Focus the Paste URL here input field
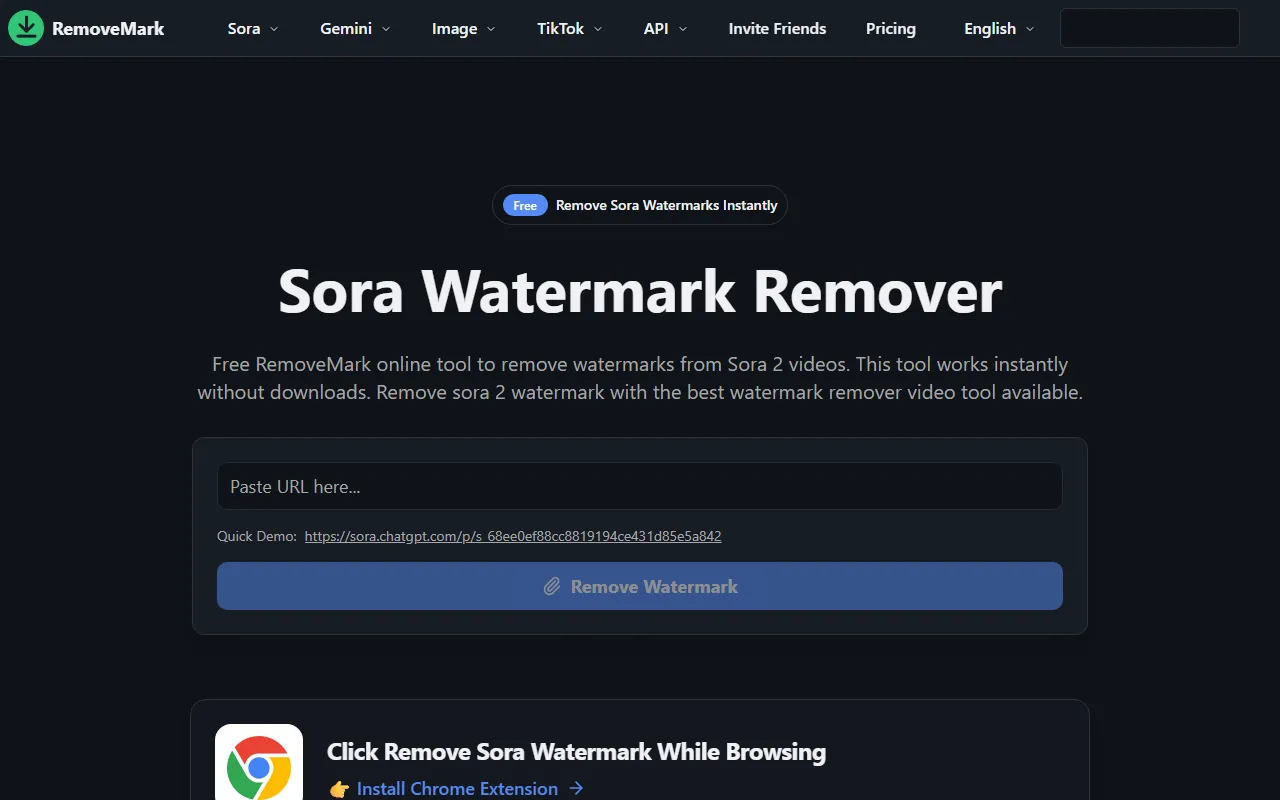Image resolution: width=1280 pixels, height=800 pixels. tap(640, 486)
